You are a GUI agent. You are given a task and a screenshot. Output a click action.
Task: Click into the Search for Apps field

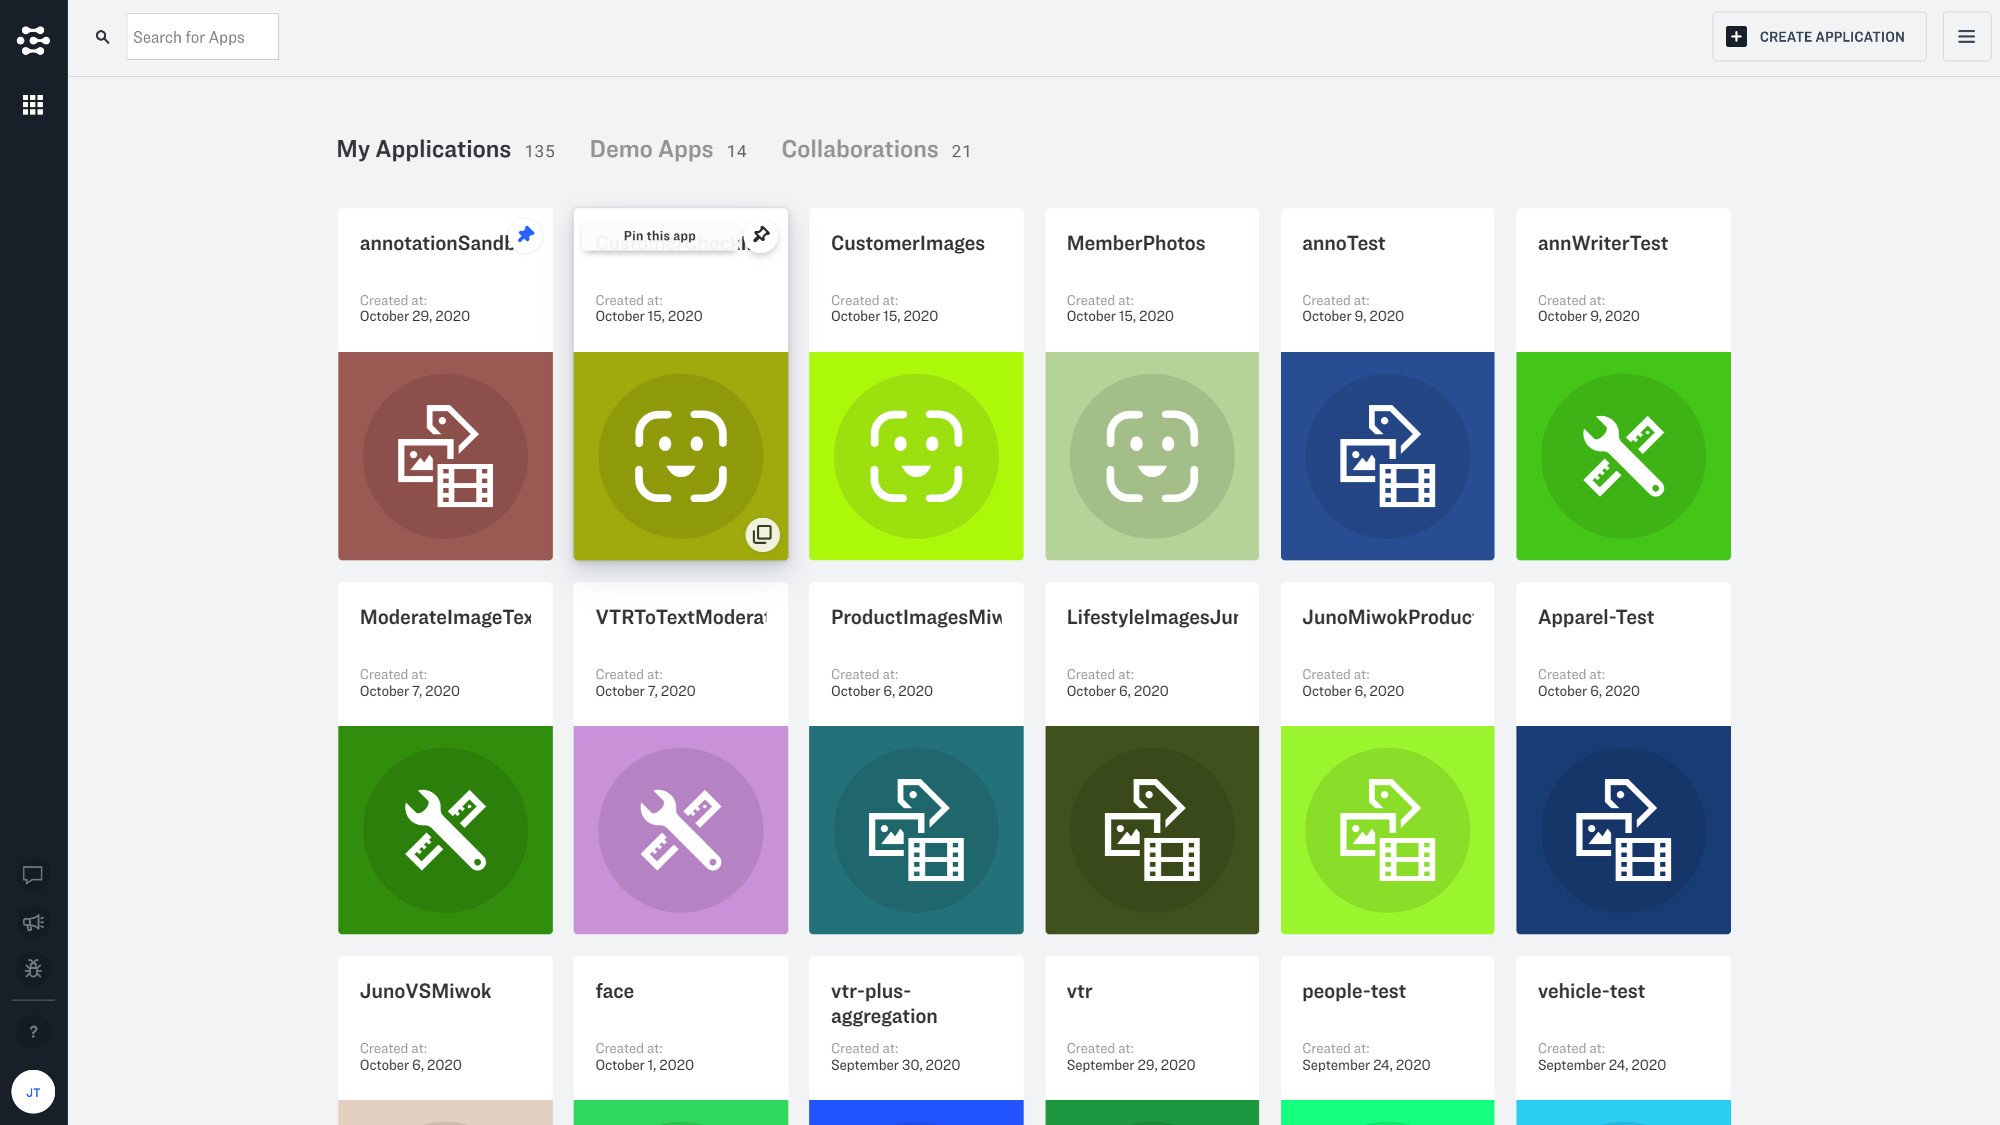click(202, 37)
